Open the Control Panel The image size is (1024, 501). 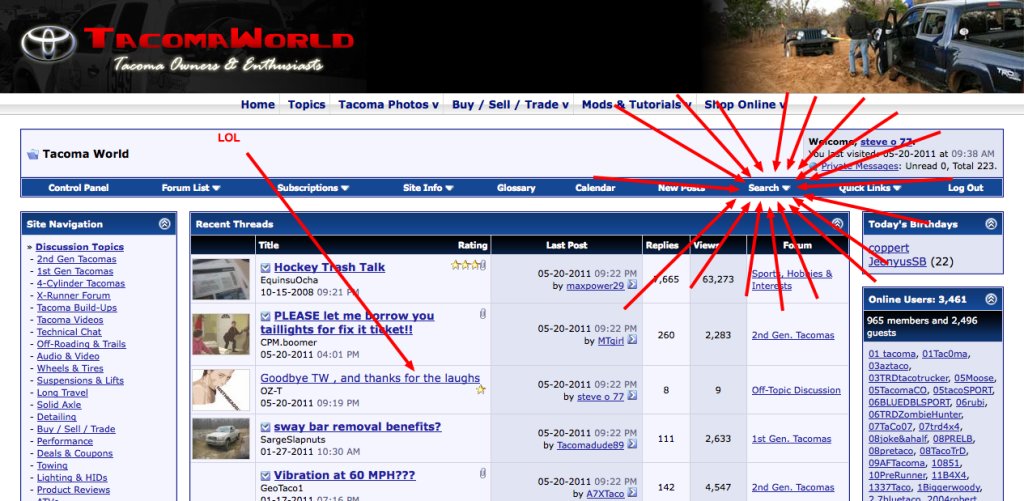pyautogui.click(x=78, y=188)
